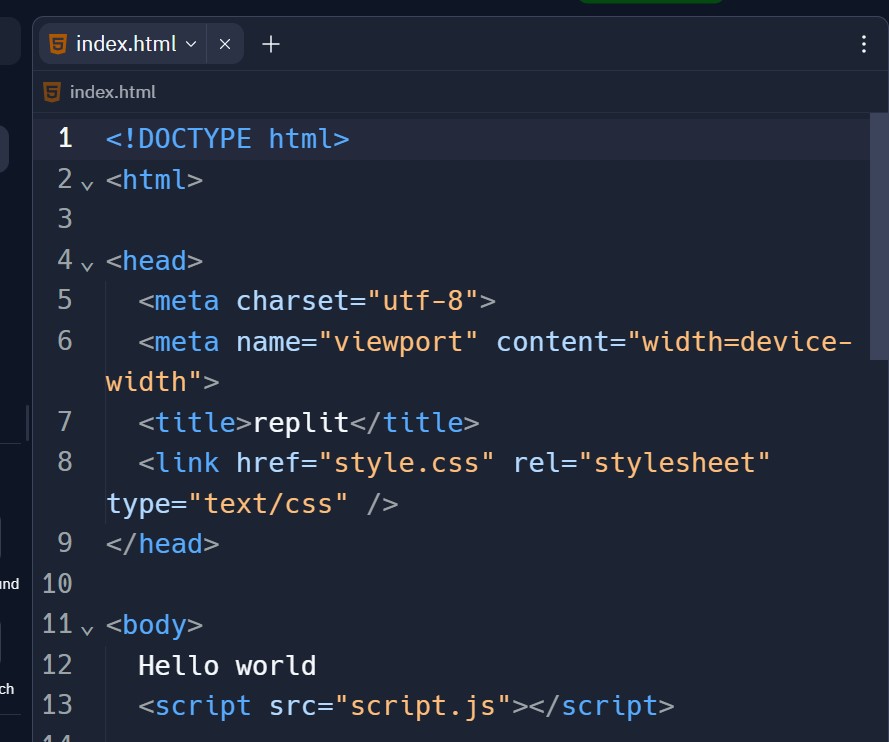The height and width of the screenshot is (742, 889).
Task: Open the three-dot pane options menu
Action: click(x=864, y=44)
